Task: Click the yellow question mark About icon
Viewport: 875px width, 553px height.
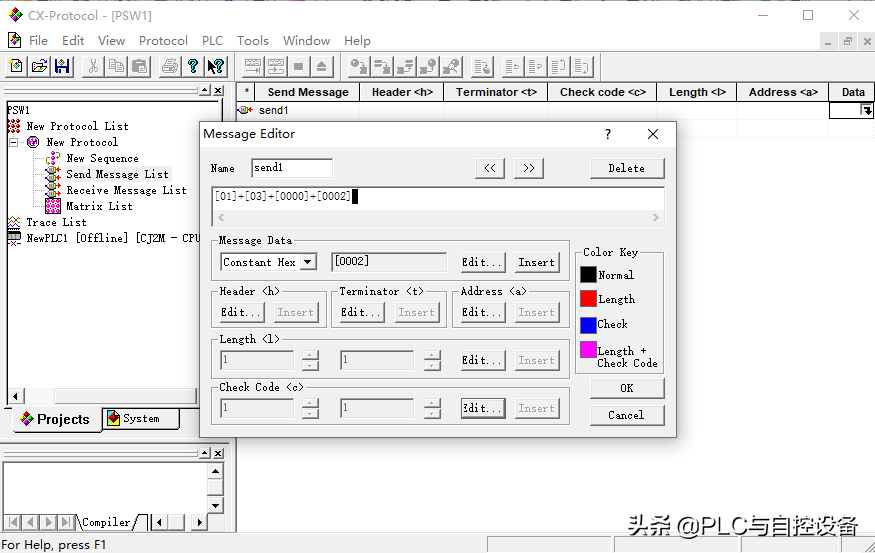Action: coord(193,67)
